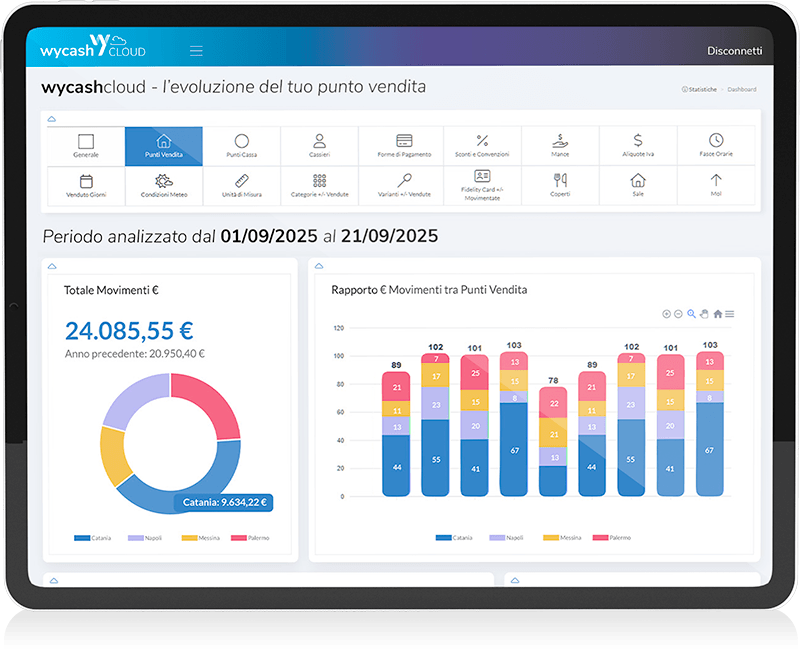Screen dimensions: 800x670
Task: Toggle Napoli series in donut legend
Action: coord(145,538)
